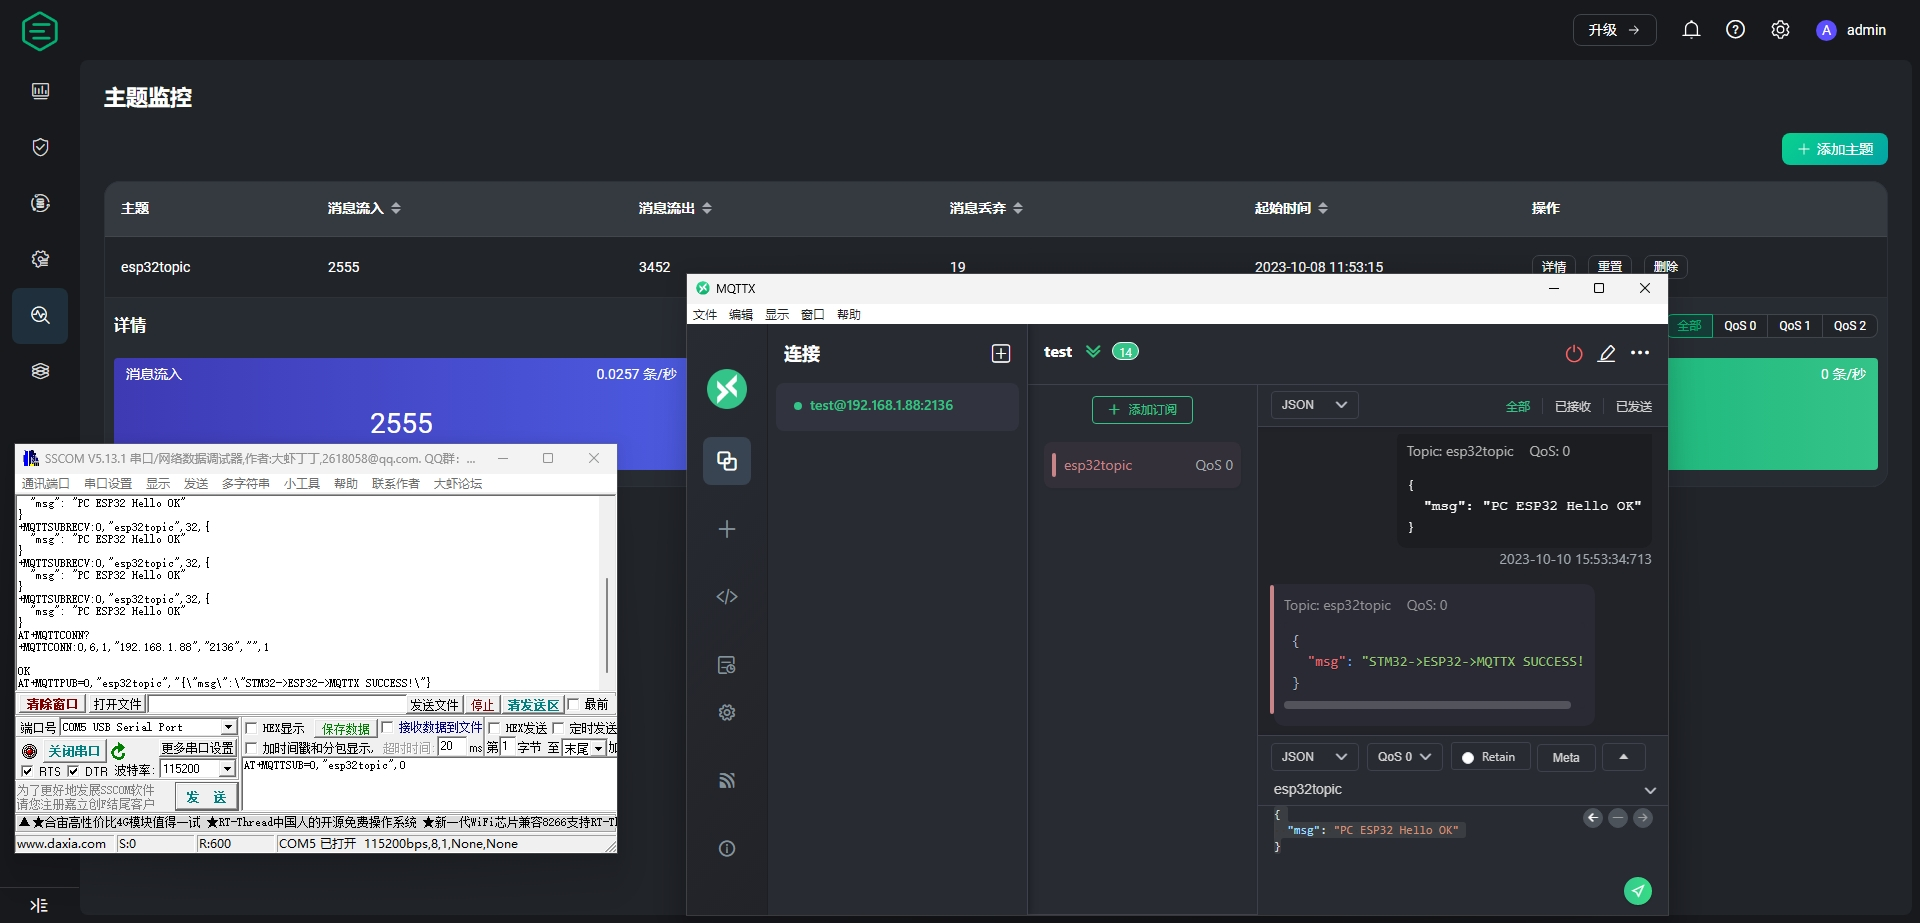The height and width of the screenshot is (923, 1920).
Task: Open the new connection plus icon in MQTTX sidebar
Action: [727, 529]
